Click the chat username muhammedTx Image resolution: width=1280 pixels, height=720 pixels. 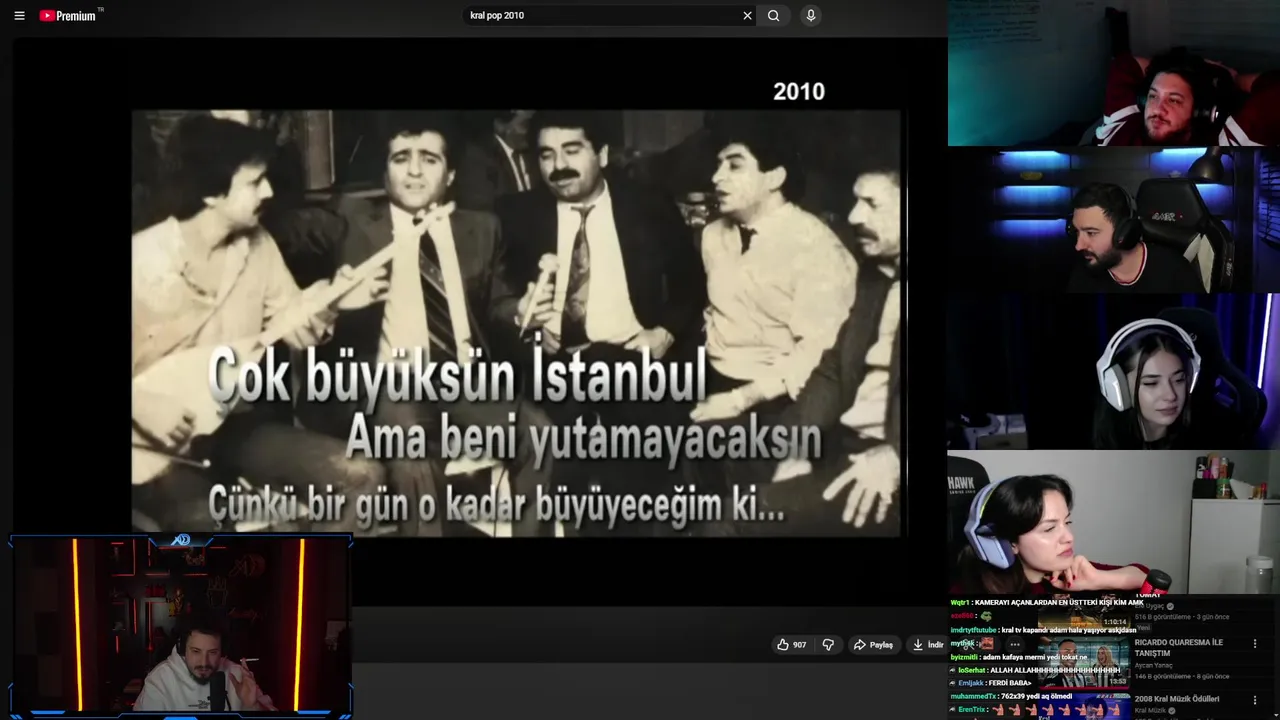973,696
